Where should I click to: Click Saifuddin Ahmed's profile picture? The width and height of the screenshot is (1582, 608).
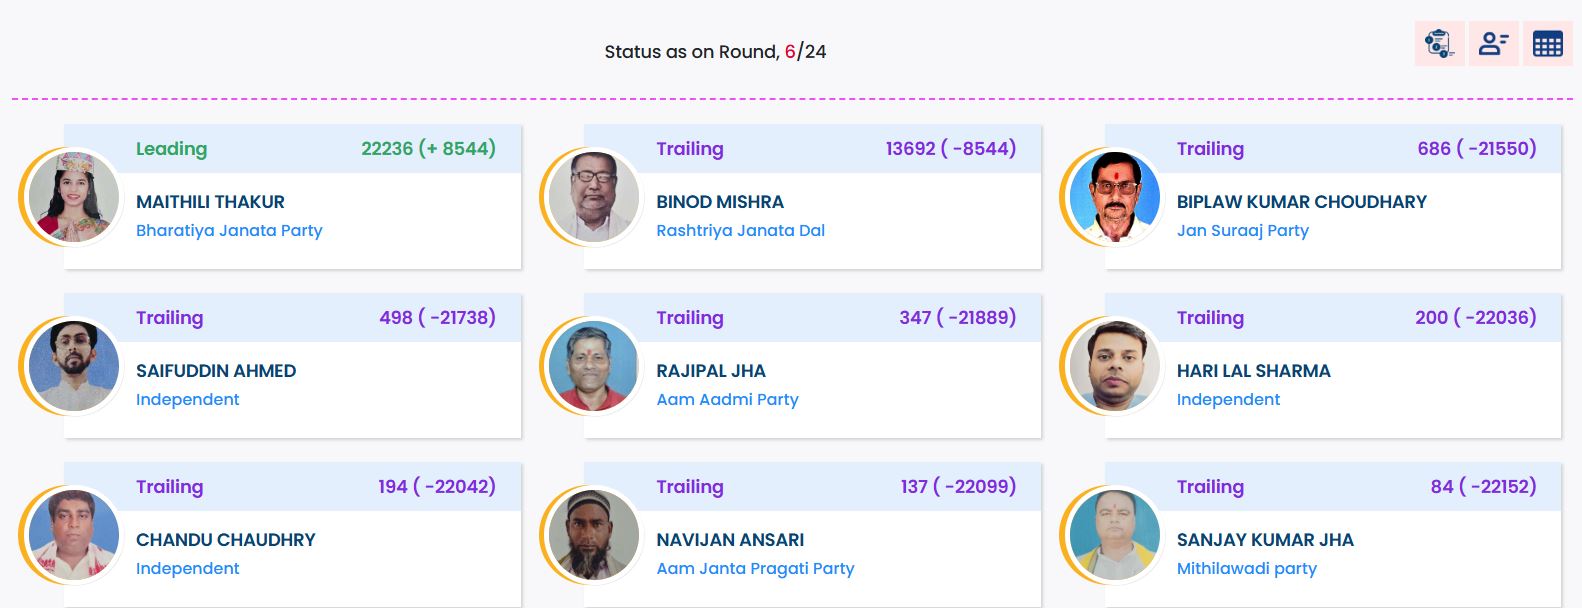[74, 366]
